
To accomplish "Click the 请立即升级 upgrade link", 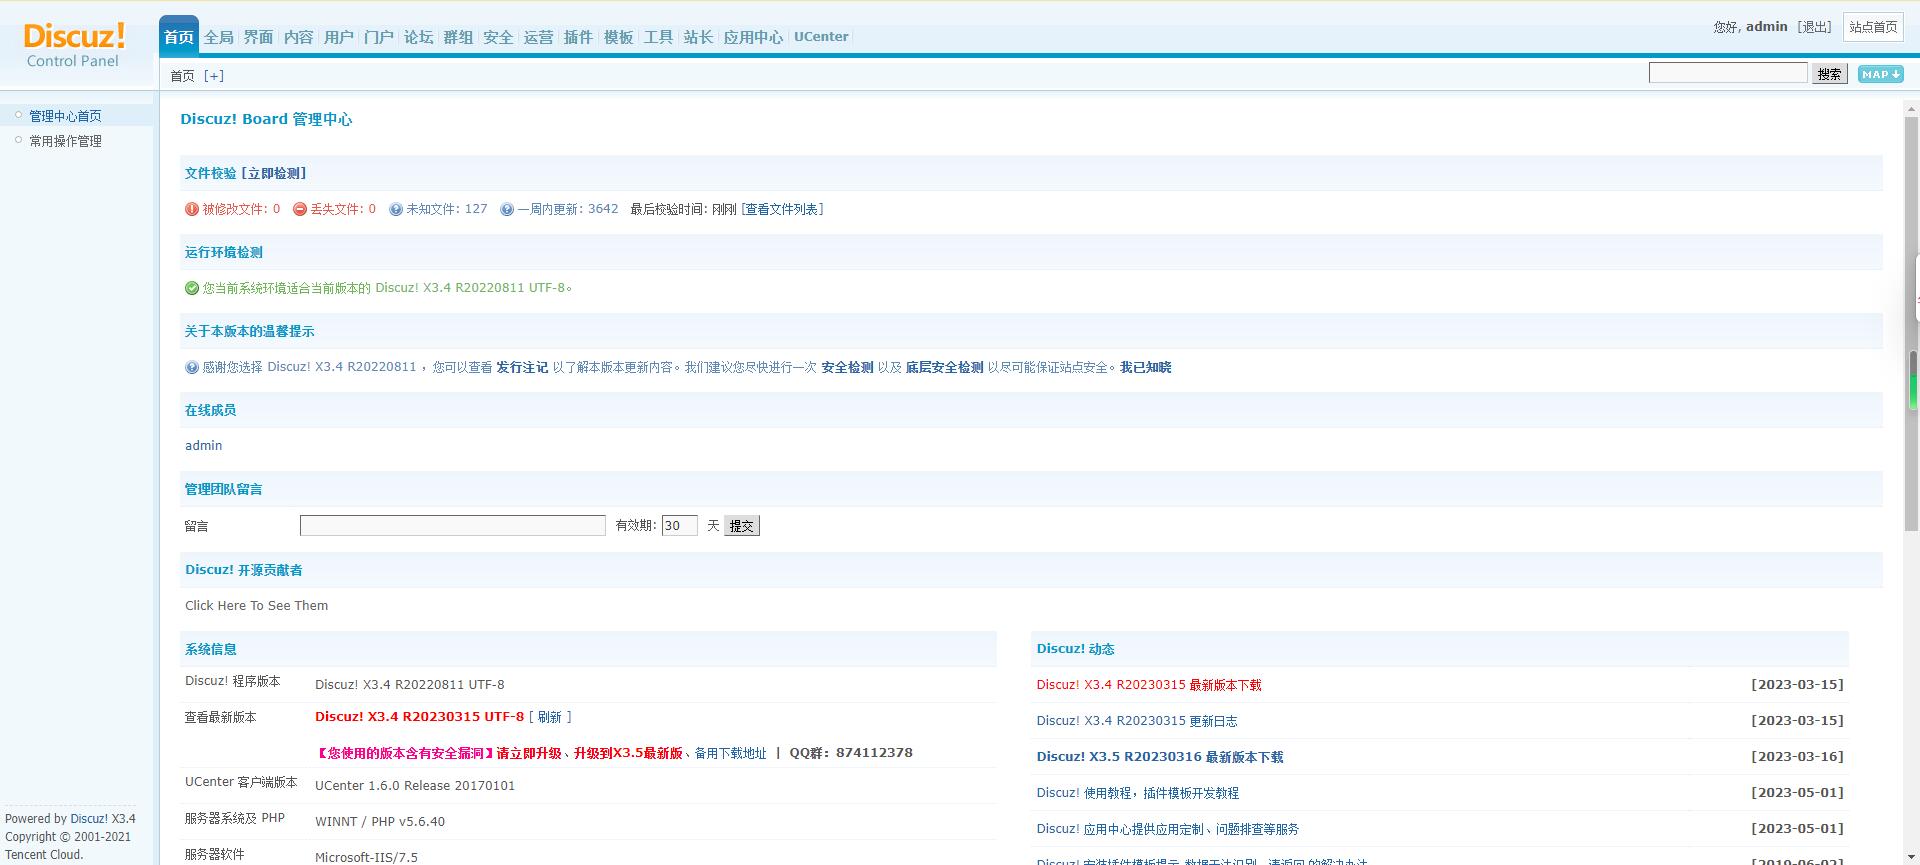I will pyautogui.click(x=529, y=753).
